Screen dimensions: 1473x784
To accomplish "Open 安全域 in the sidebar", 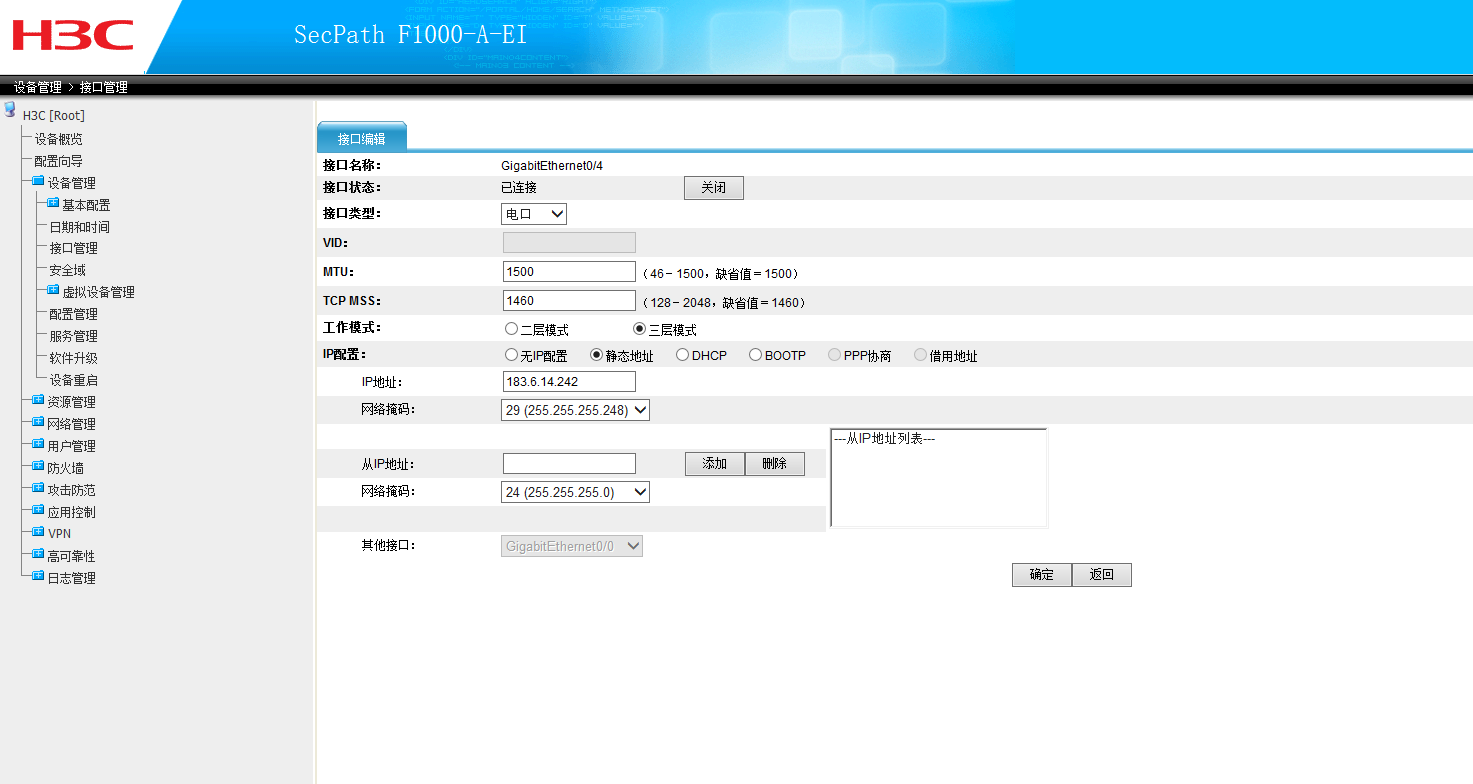I will [x=68, y=270].
